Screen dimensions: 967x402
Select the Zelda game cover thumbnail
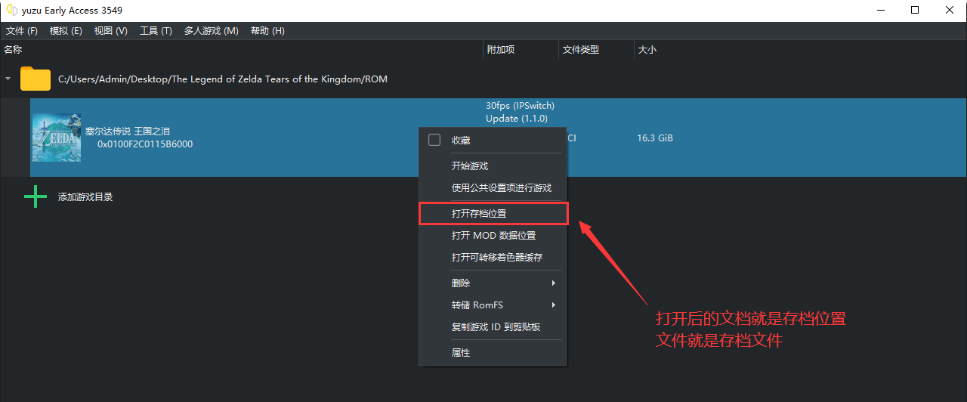pos(56,137)
